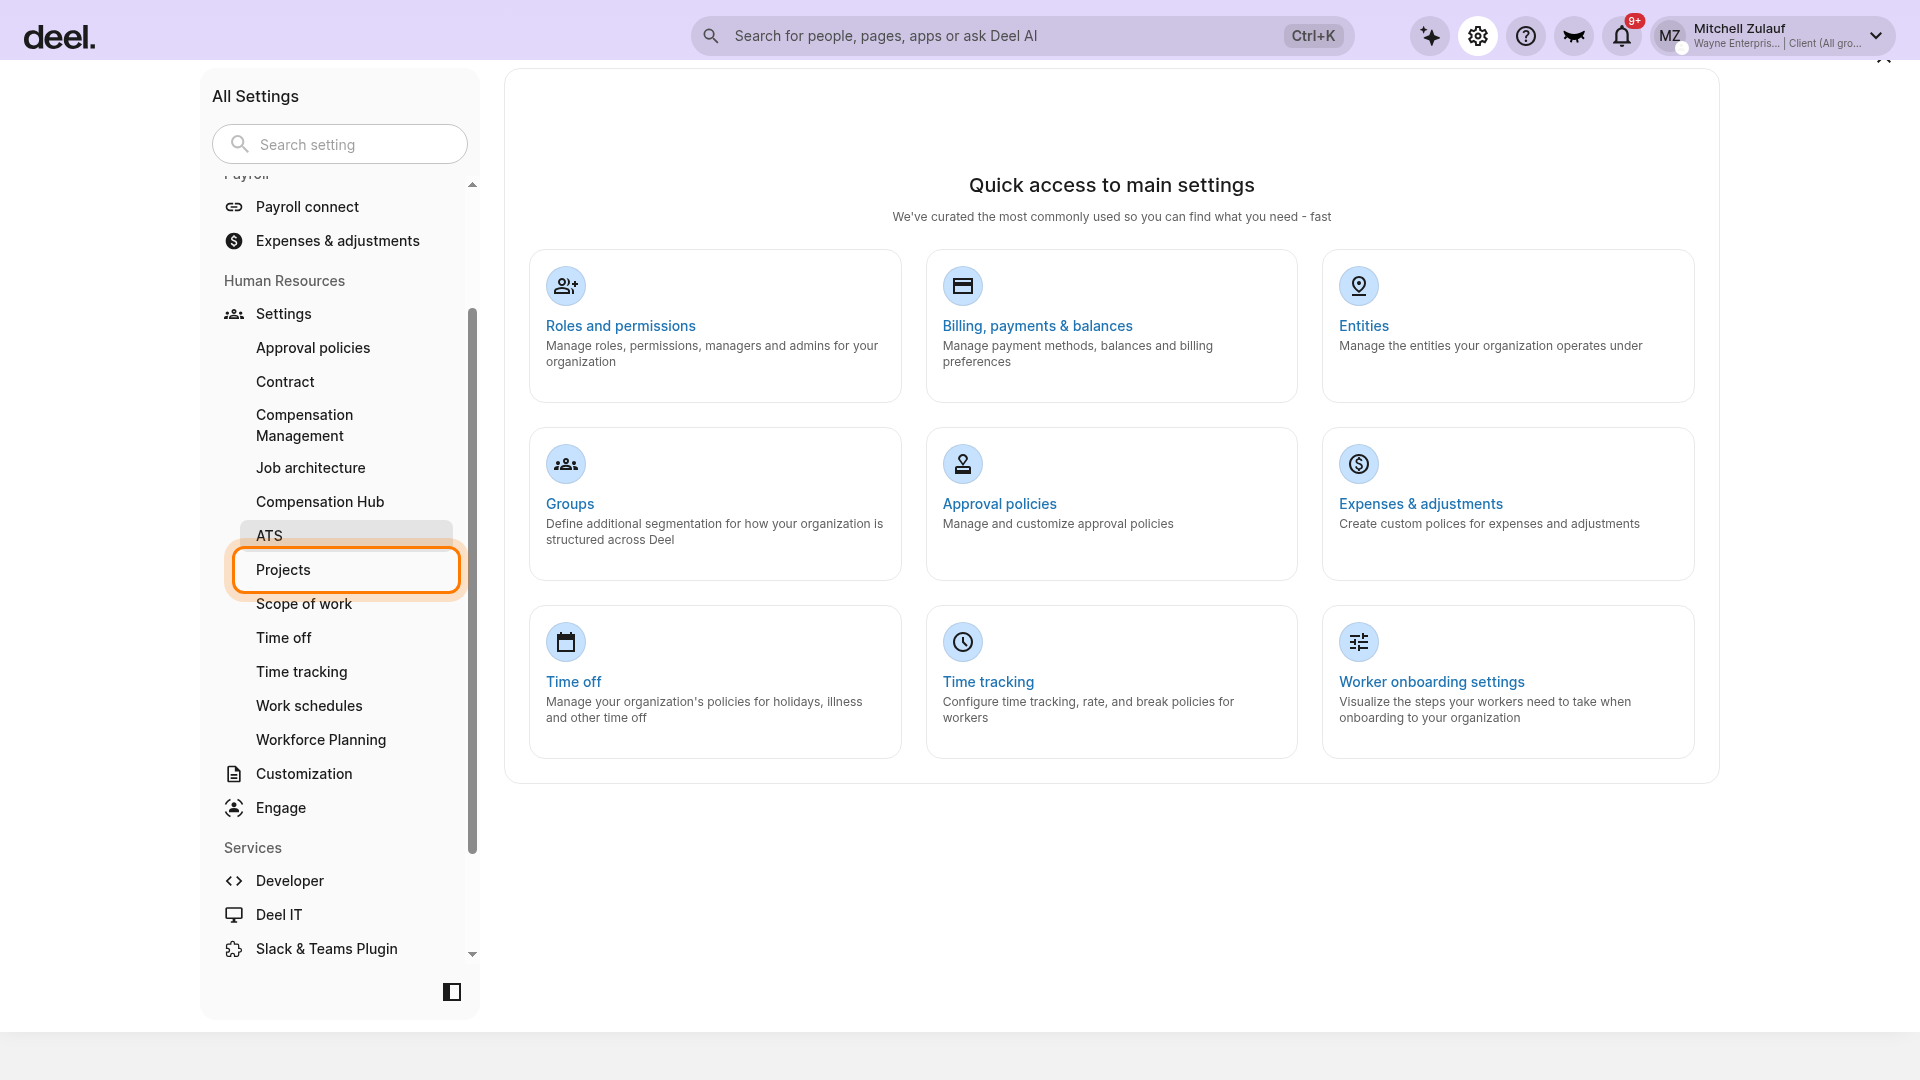Toggle the hide-values closed-eye icon in header

point(1574,36)
